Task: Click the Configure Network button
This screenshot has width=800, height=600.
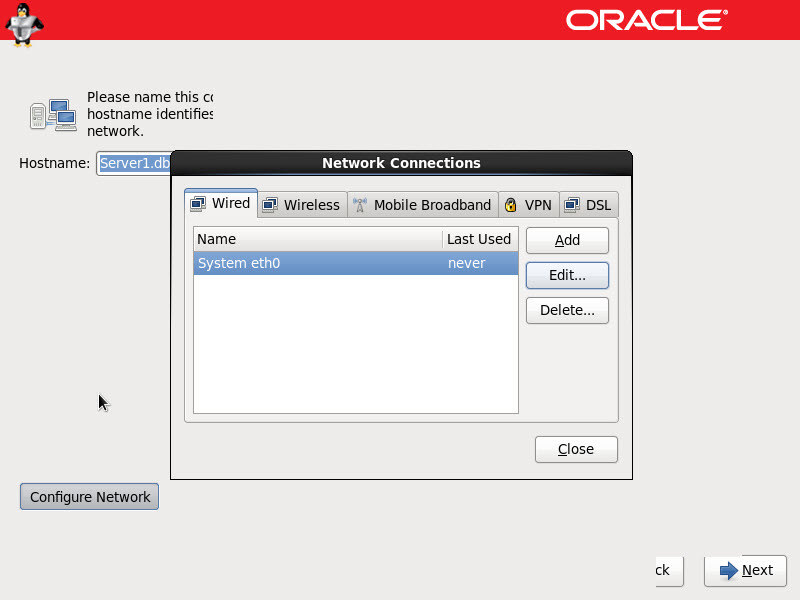Action: pyautogui.click(x=89, y=497)
